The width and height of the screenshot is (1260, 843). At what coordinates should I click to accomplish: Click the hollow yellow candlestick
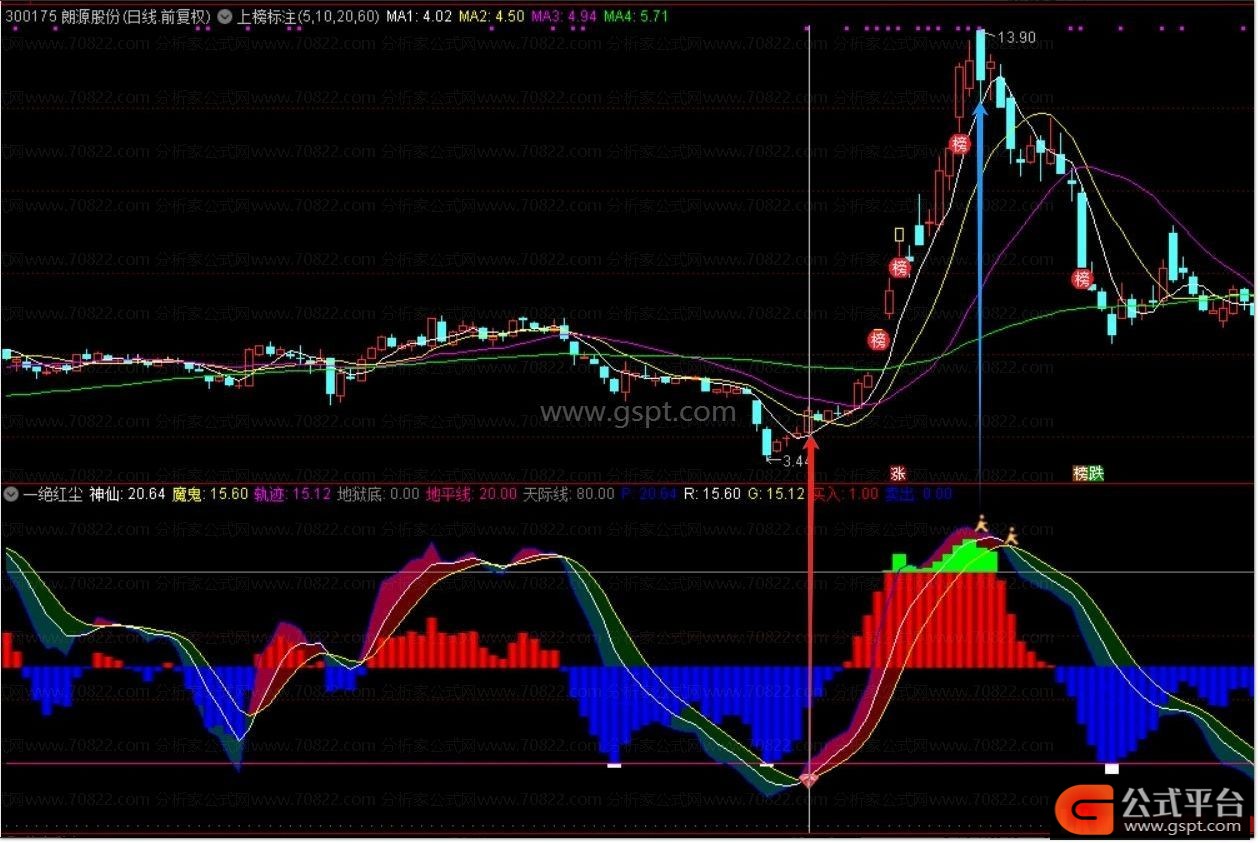(x=899, y=235)
